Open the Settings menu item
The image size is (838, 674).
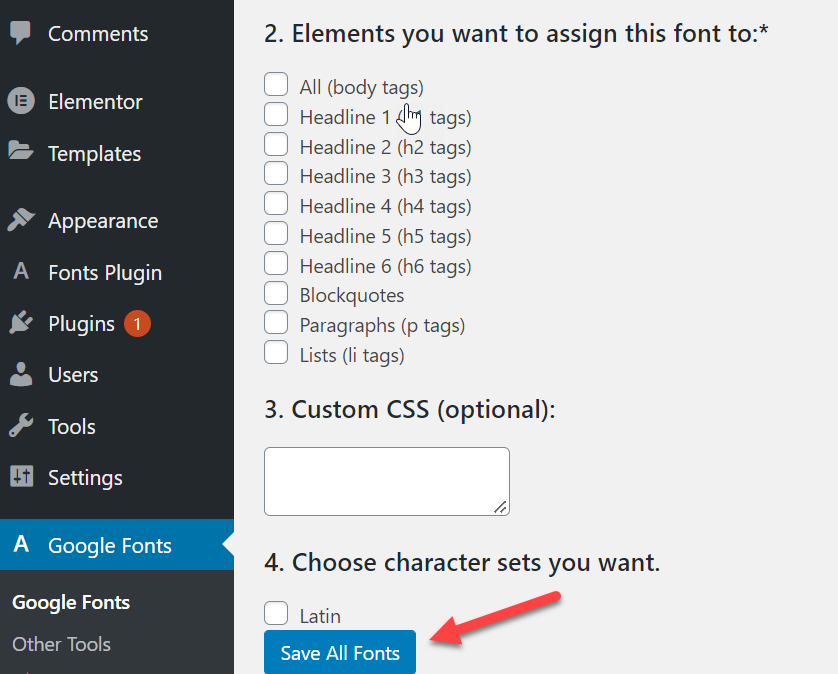117,478
